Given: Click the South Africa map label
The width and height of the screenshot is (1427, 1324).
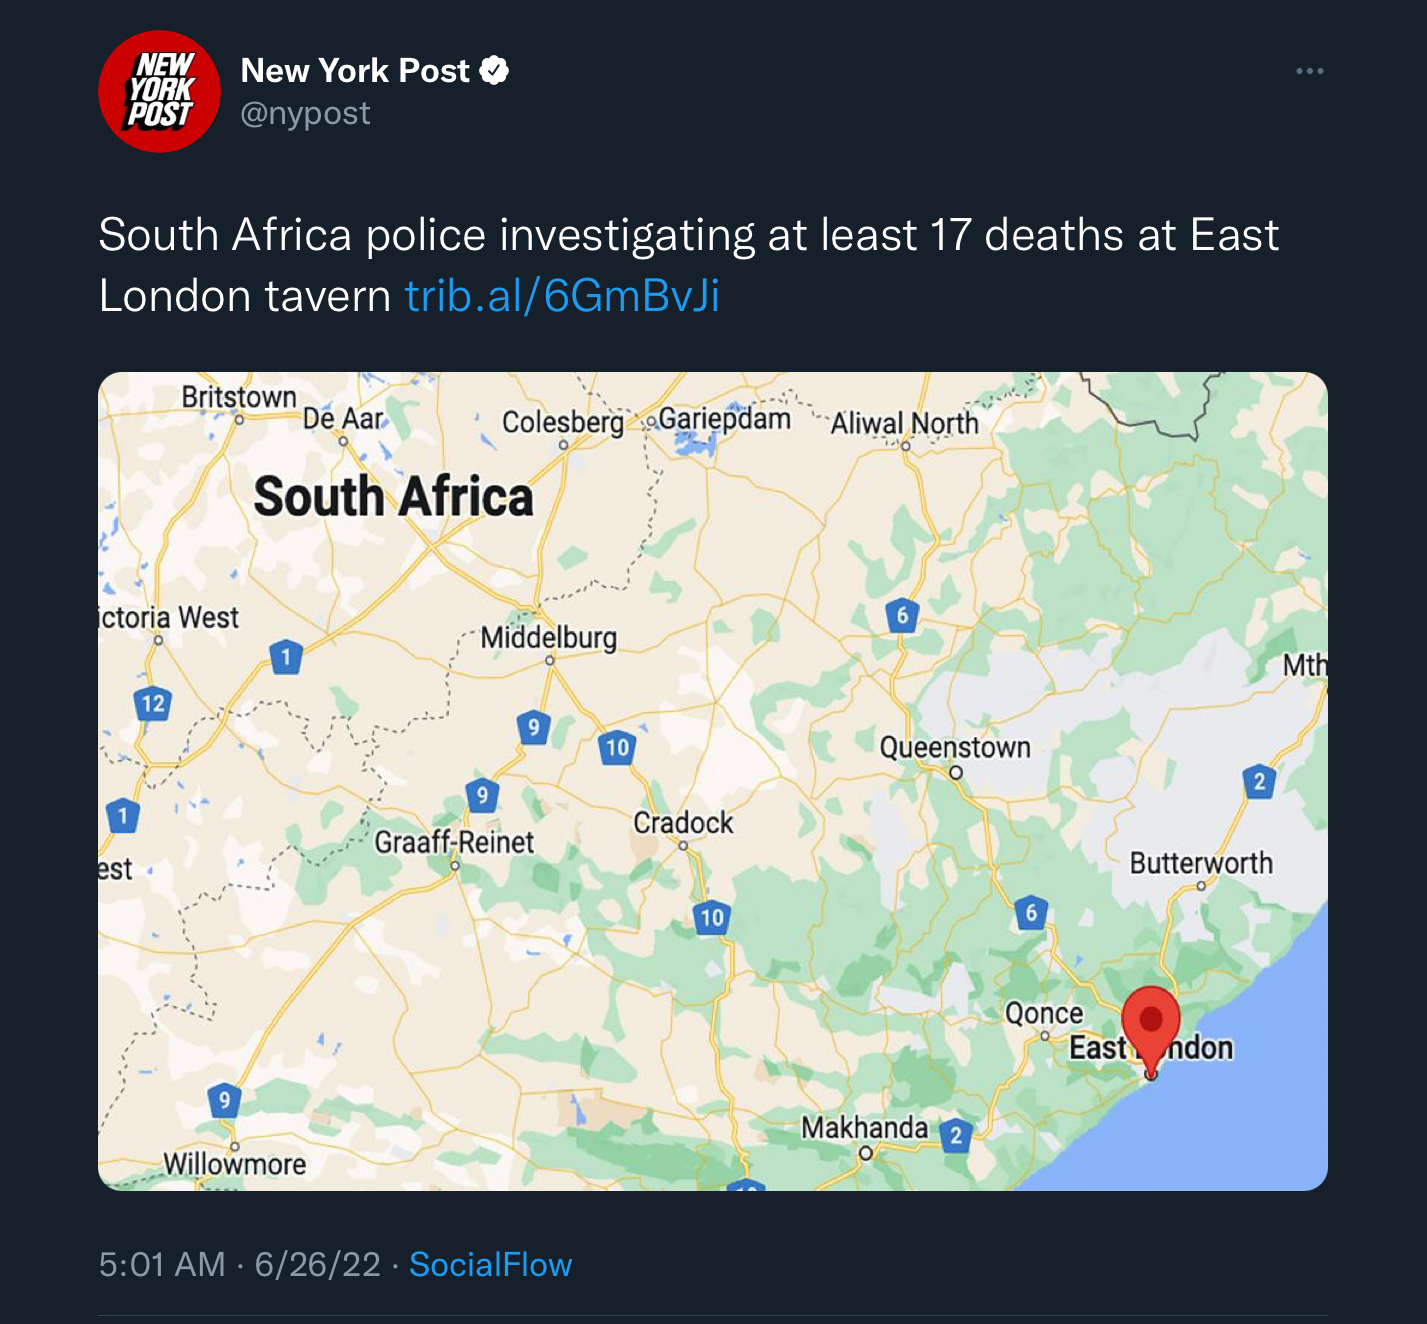Looking at the screenshot, I should 393,497.
